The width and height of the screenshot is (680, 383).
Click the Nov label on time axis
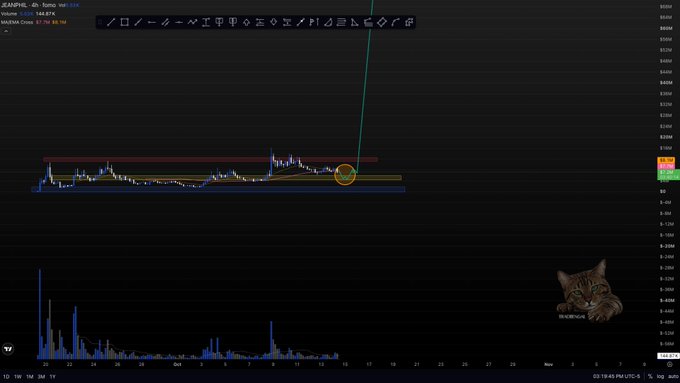point(548,364)
